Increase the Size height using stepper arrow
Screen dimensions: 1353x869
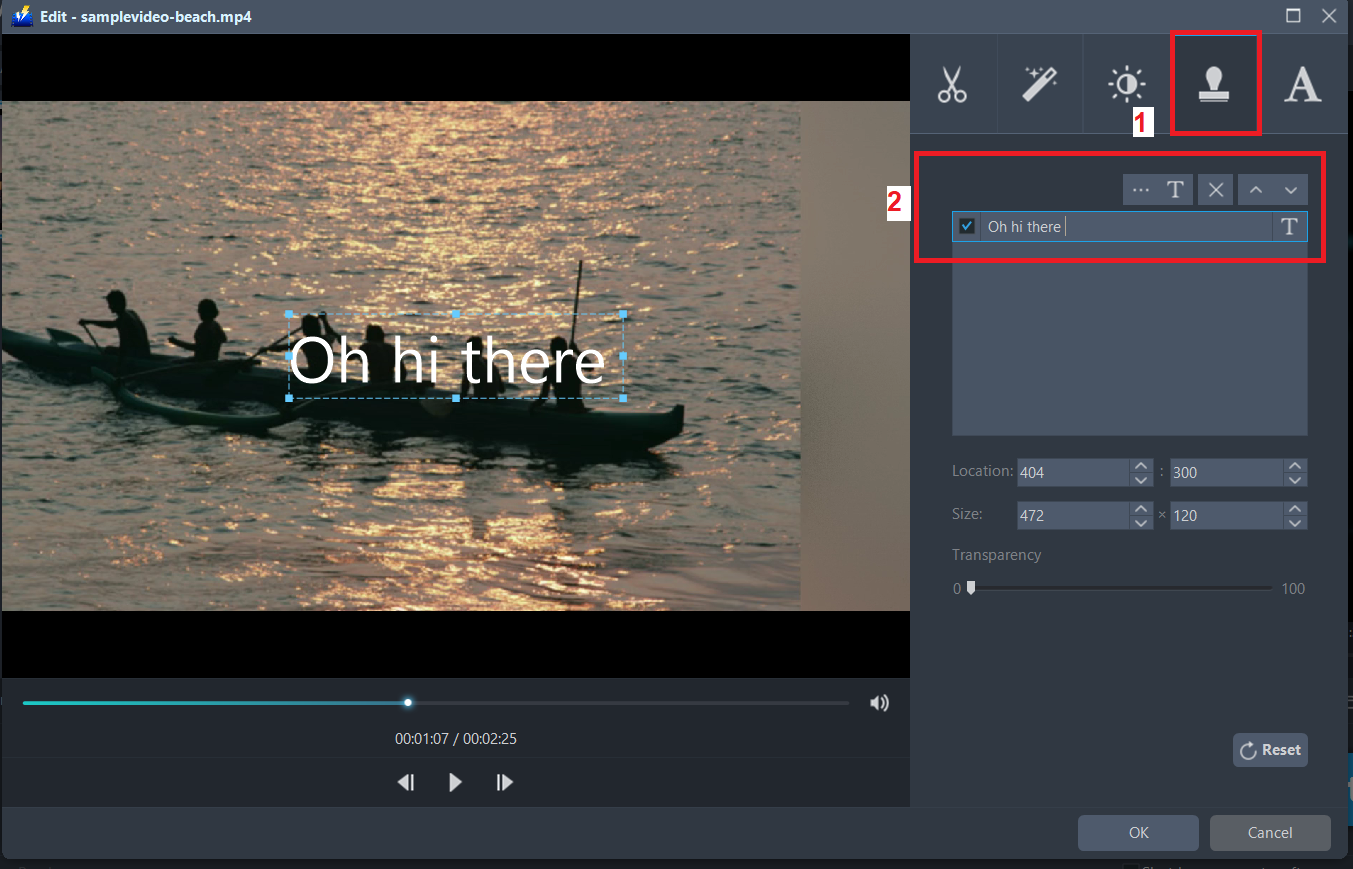click(x=1294, y=509)
